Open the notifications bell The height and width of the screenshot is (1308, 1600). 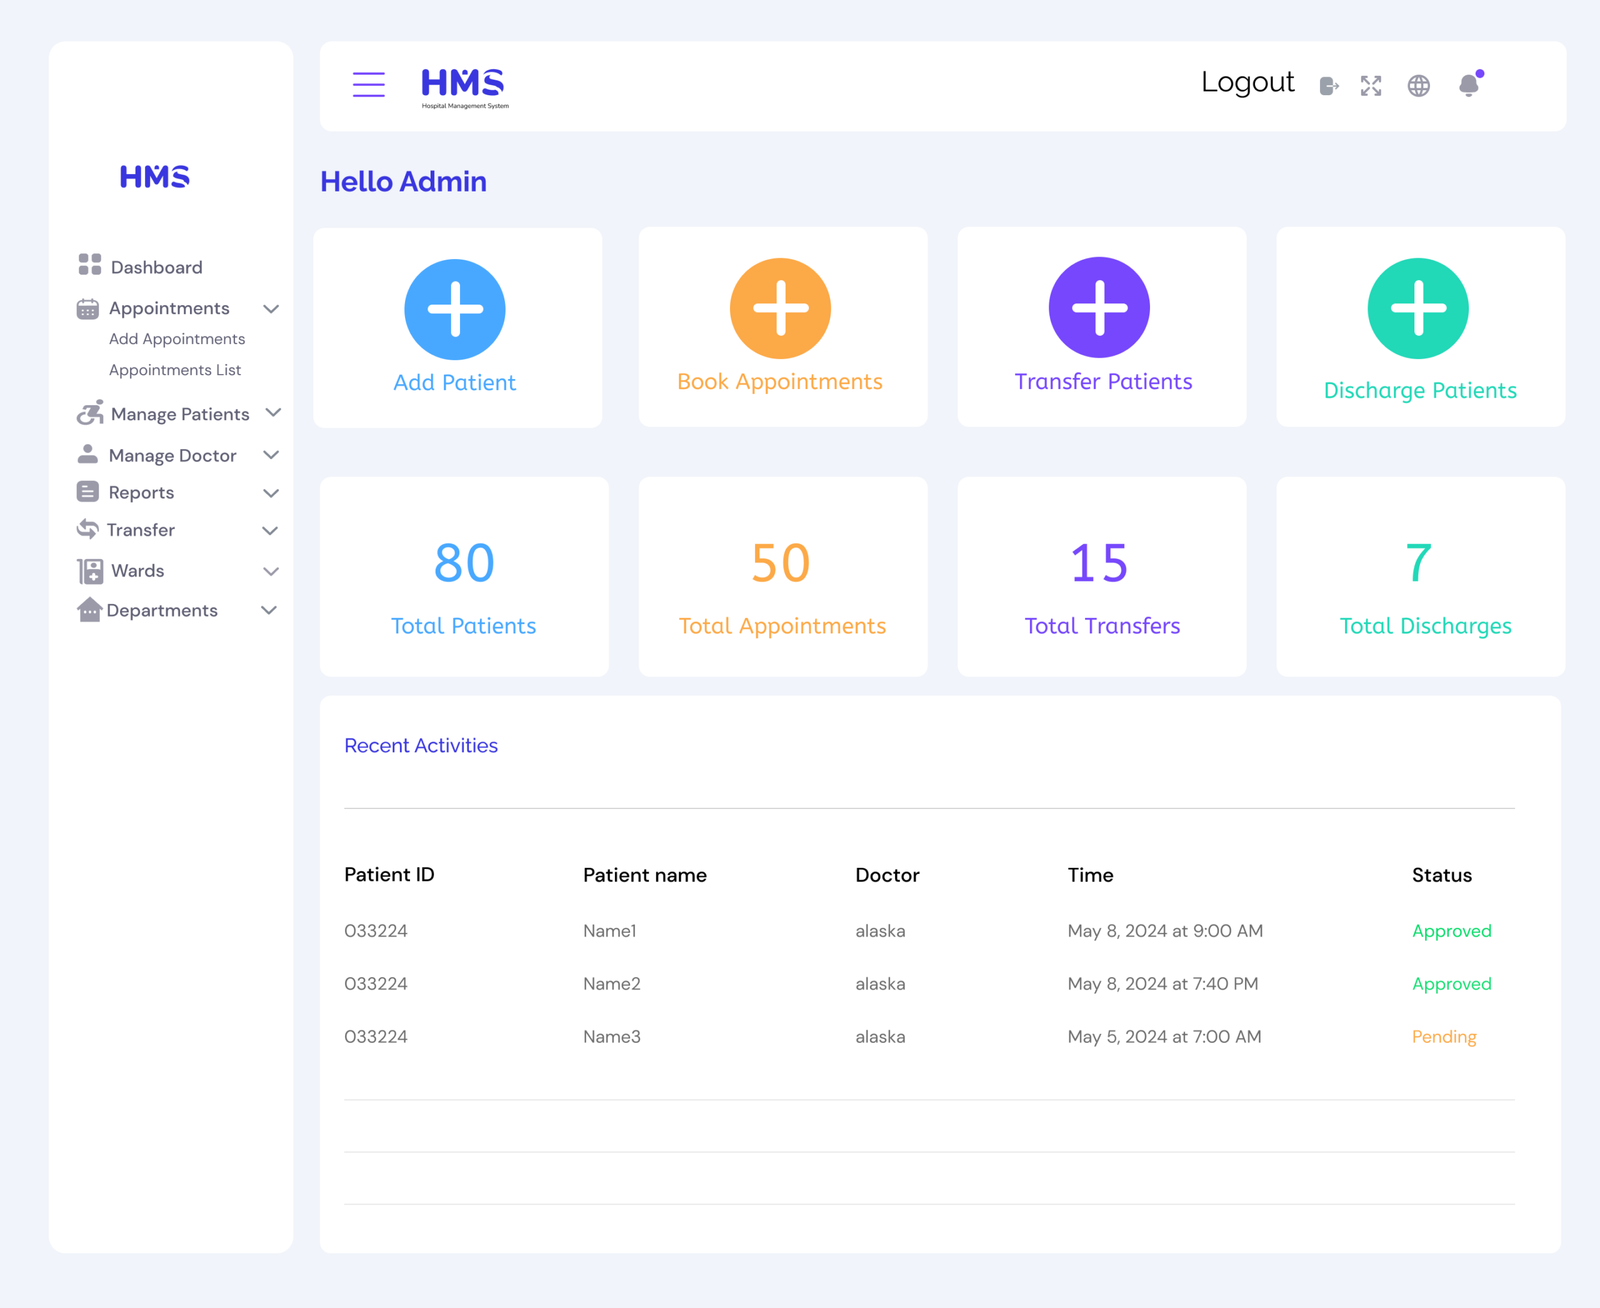[x=1468, y=85]
